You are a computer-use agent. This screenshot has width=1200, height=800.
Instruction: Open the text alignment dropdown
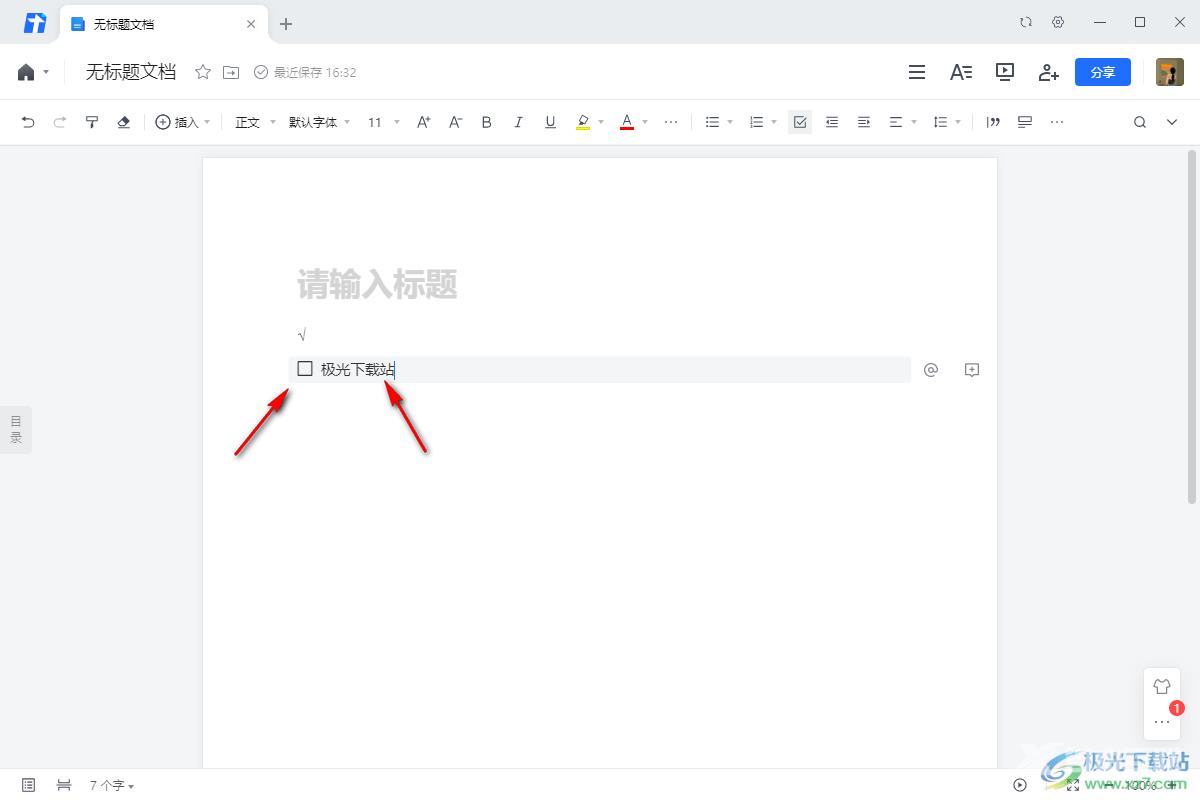(903, 122)
